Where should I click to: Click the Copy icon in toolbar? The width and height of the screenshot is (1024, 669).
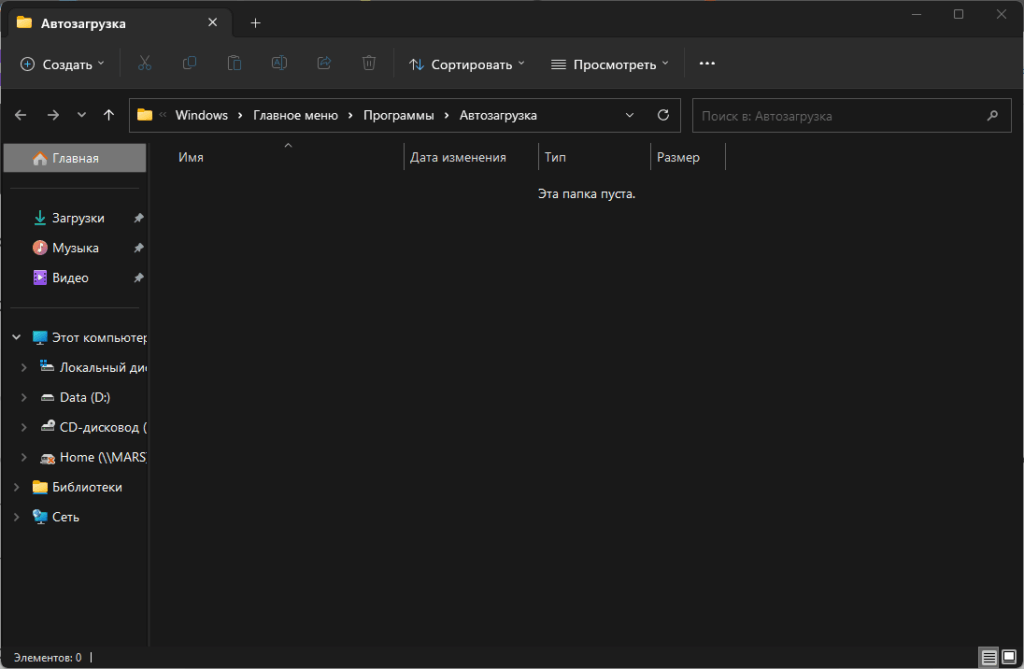[x=189, y=63]
